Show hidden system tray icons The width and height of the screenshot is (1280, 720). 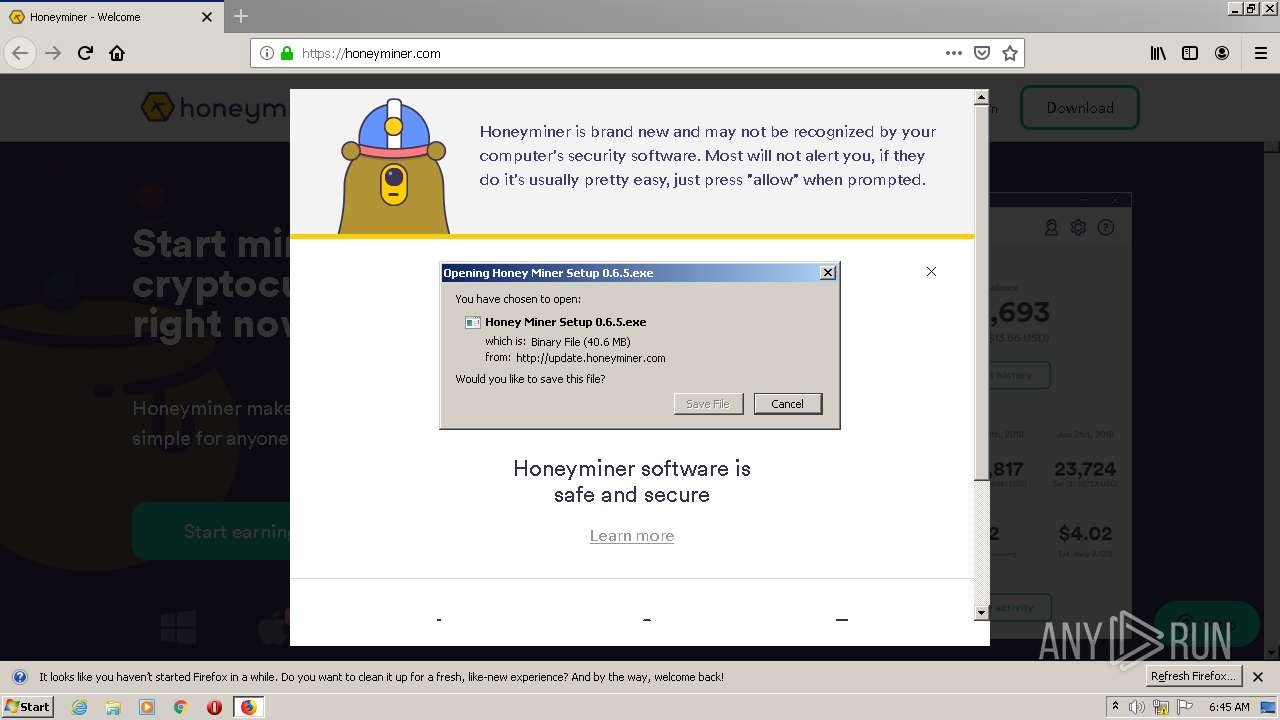tap(1115, 707)
